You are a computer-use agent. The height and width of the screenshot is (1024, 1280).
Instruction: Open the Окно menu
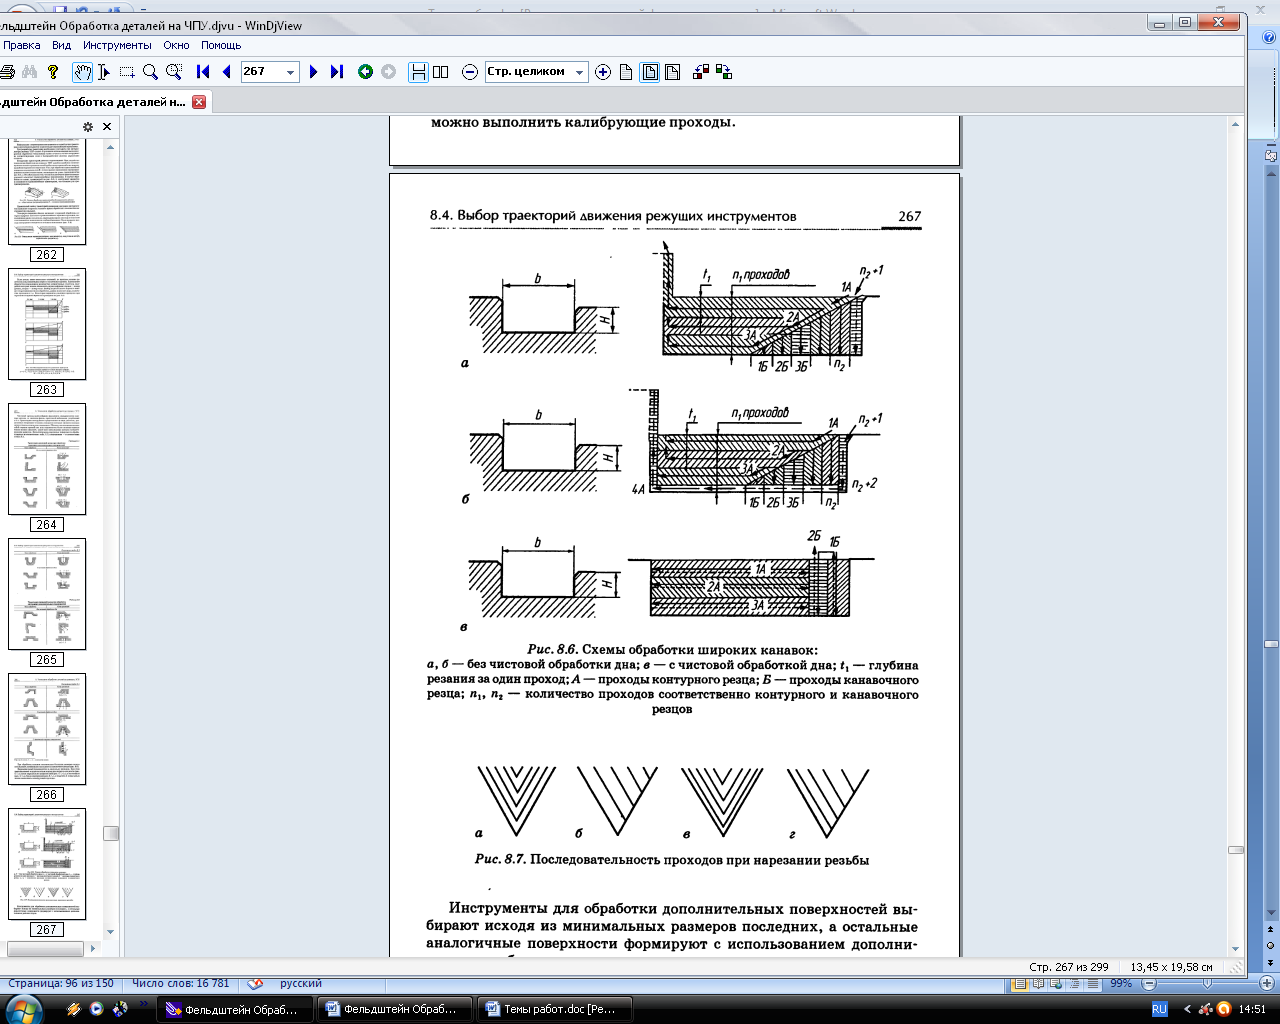click(177, 45)
